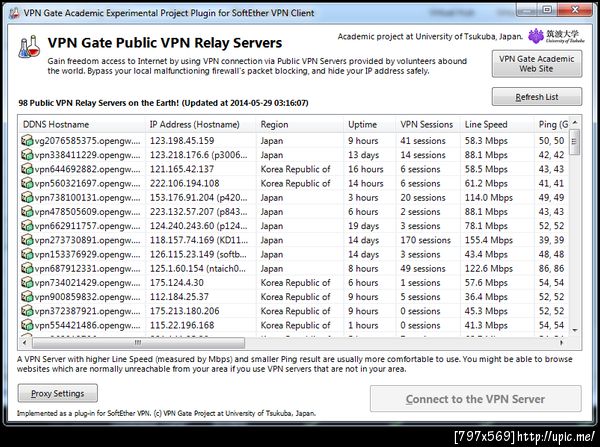
Task: Sort list by Region column header
Action: pyautogui.click(x=298, y=125)
